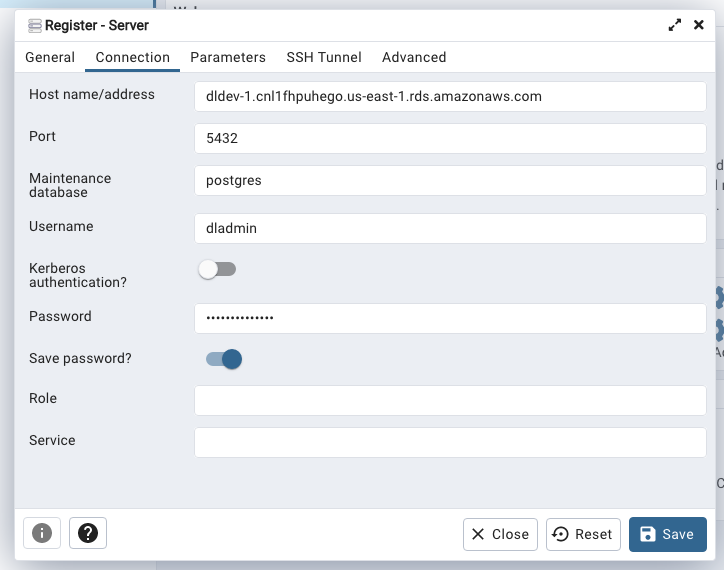Click the server icon in dialog title
The image size is (724, 570).
click(34, 25)
